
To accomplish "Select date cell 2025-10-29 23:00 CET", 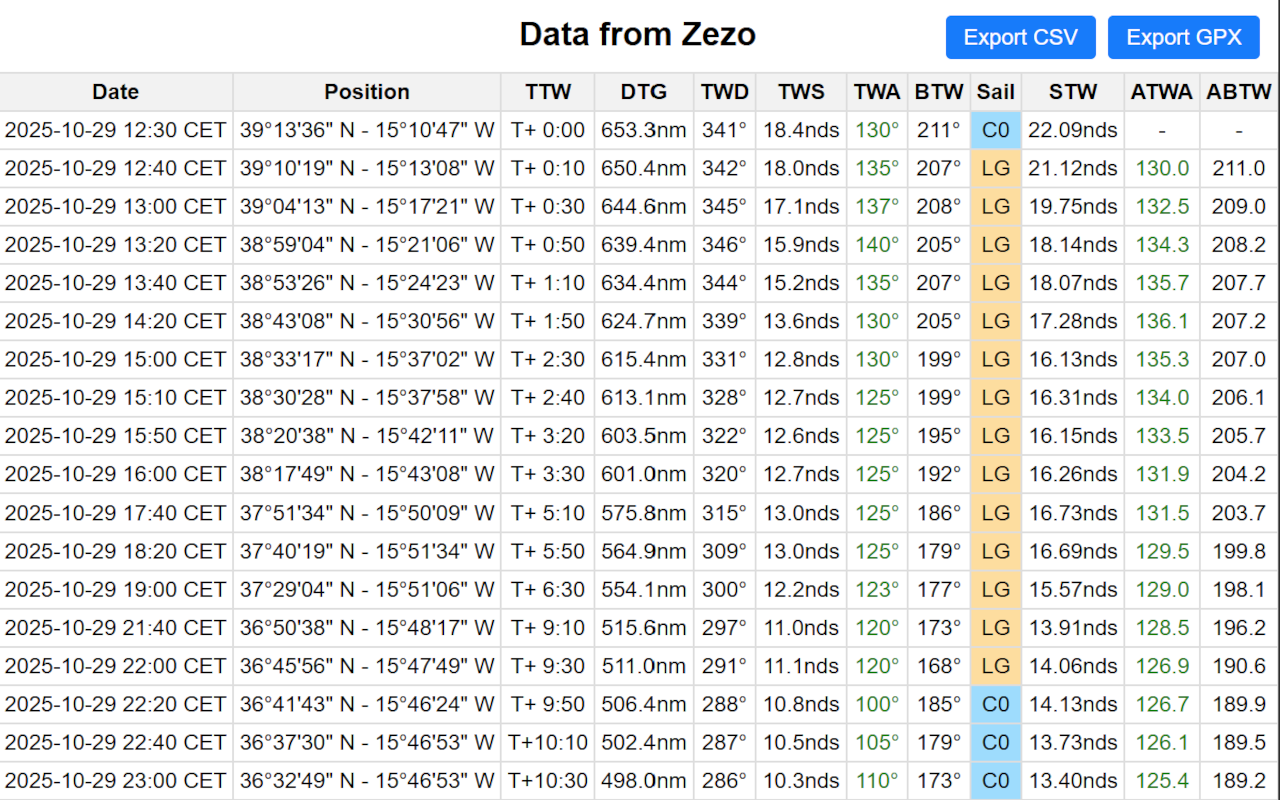I will (116, 781).
